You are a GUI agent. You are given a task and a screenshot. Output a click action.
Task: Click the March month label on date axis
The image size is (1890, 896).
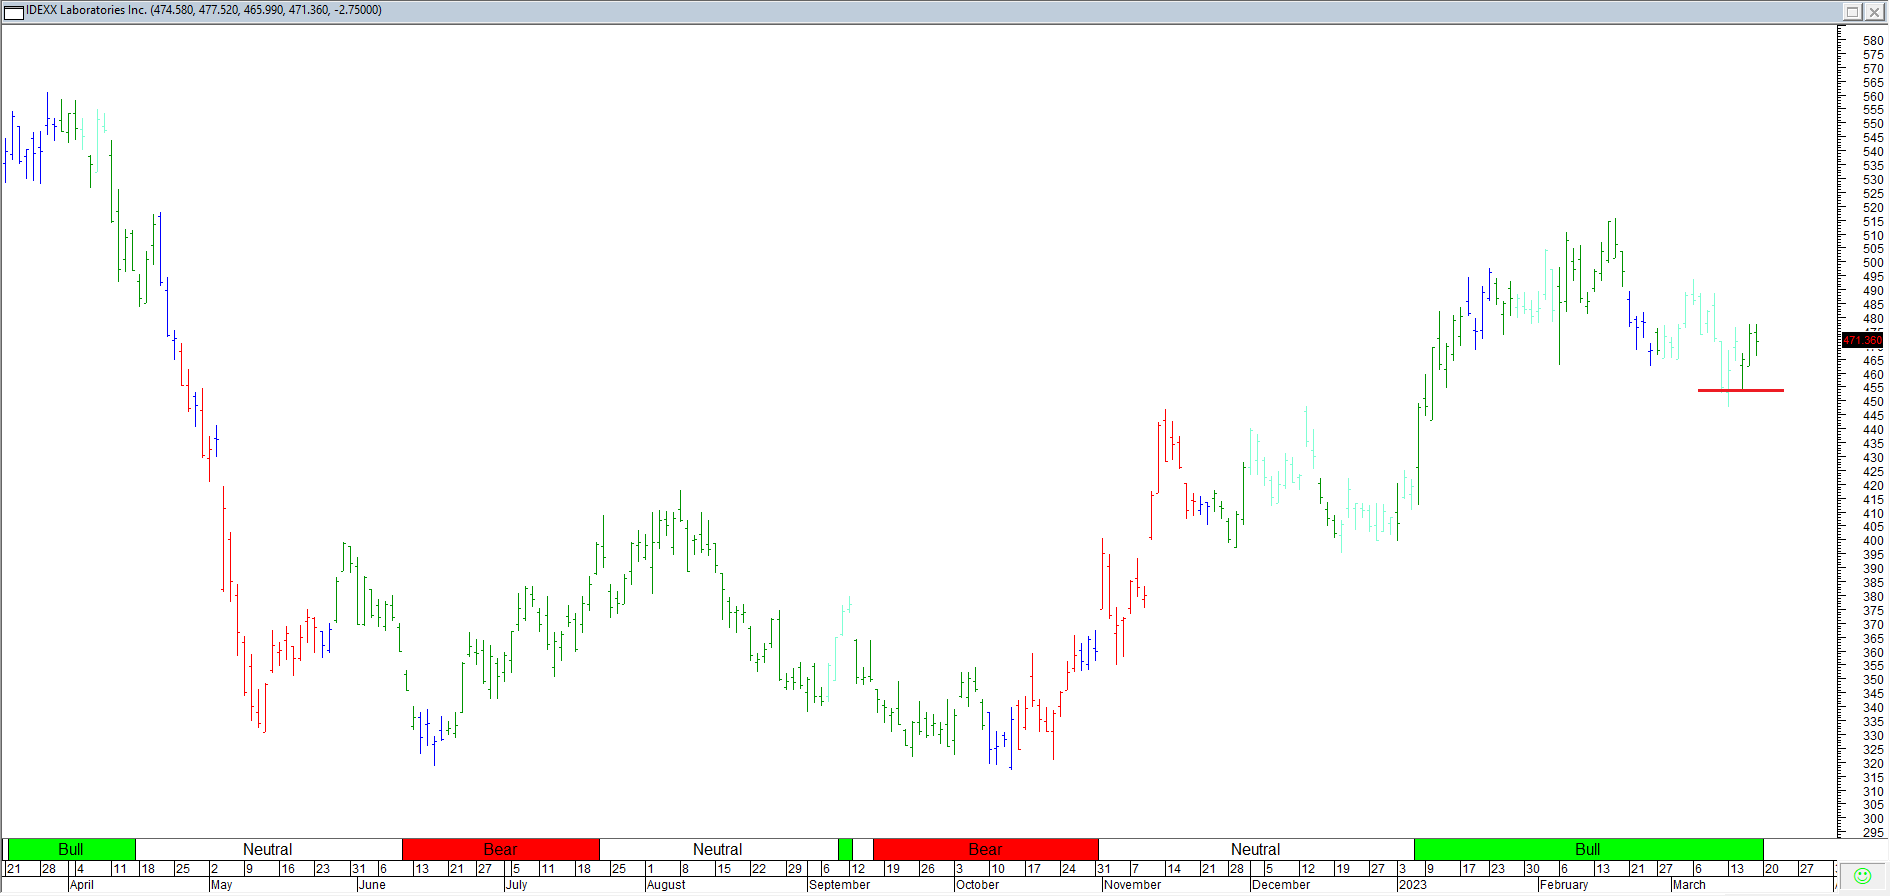click(x=1689, y=885)
